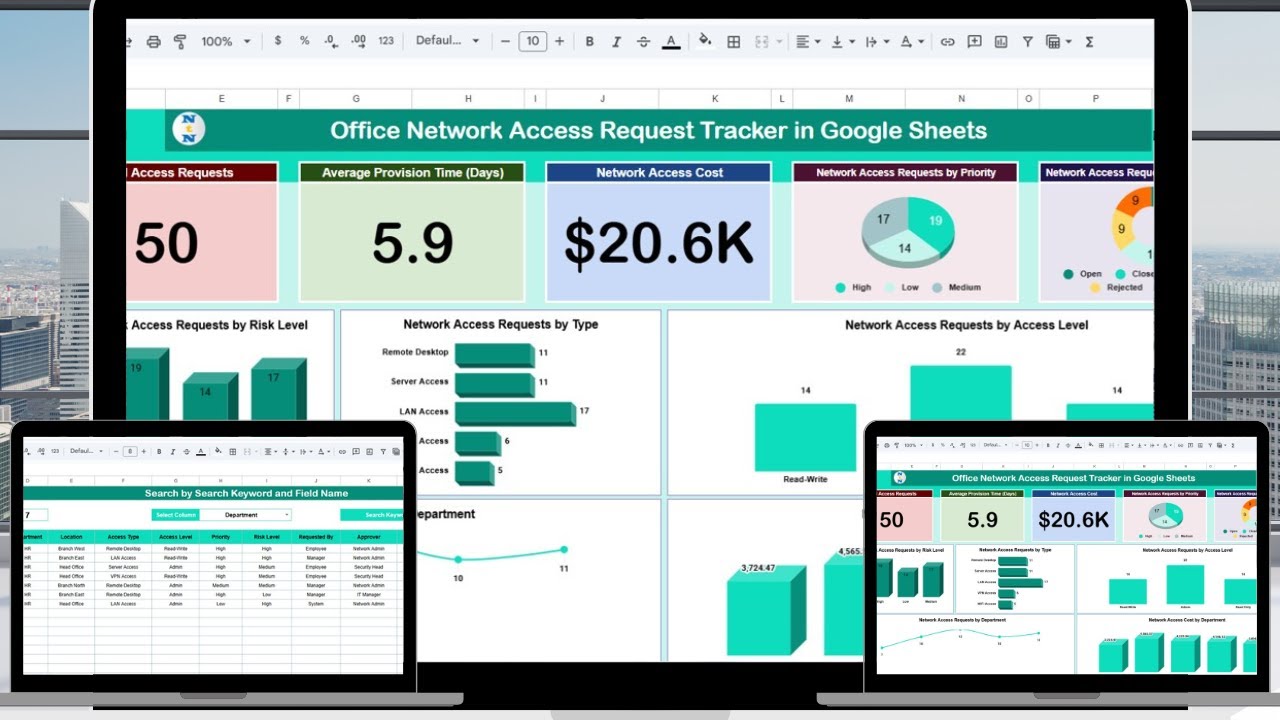Format as currency with the $ icon
The height and width of the screenshot is (720, 1280).
tap(277, 41)
